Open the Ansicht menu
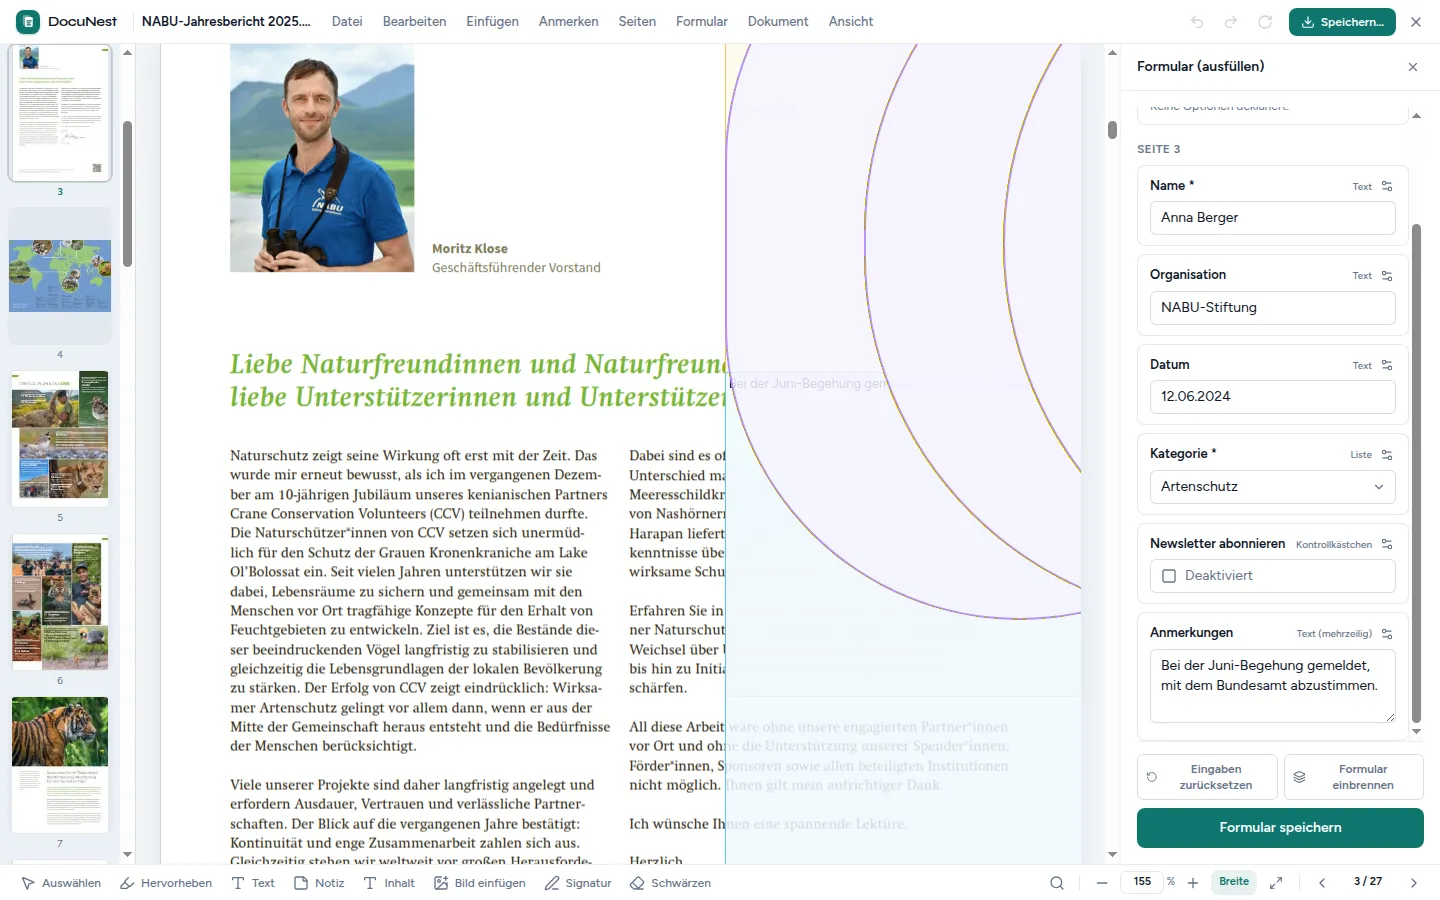This screenshot has width=1440, height=900. (x=851, y=21)
